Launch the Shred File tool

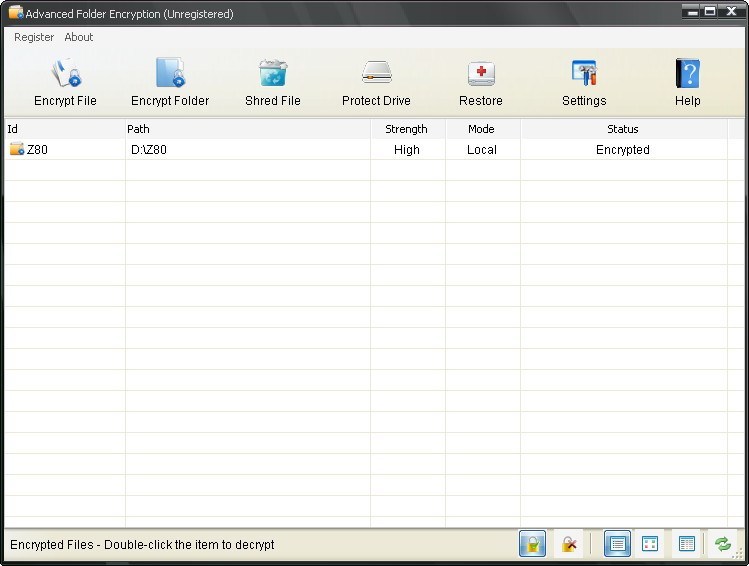273,83
